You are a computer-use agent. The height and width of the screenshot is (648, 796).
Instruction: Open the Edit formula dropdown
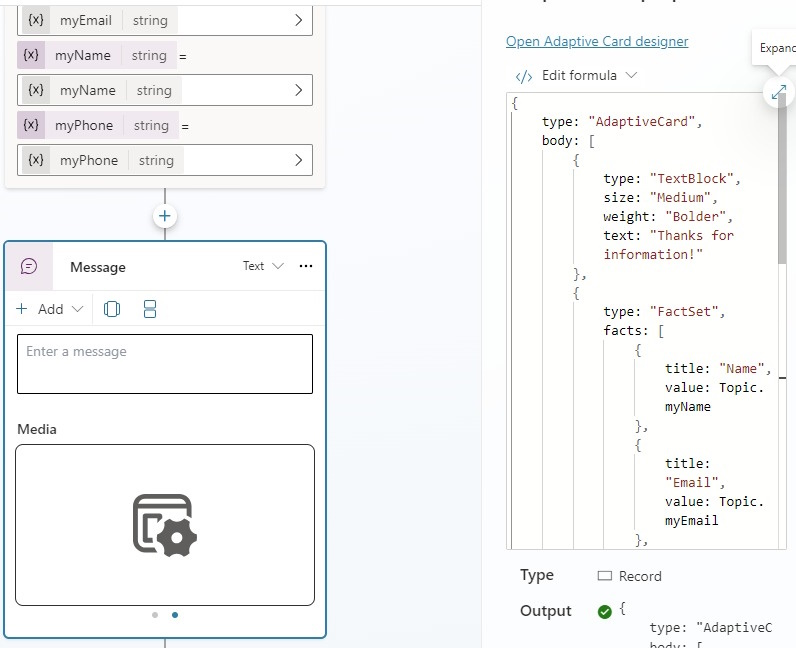576,75
